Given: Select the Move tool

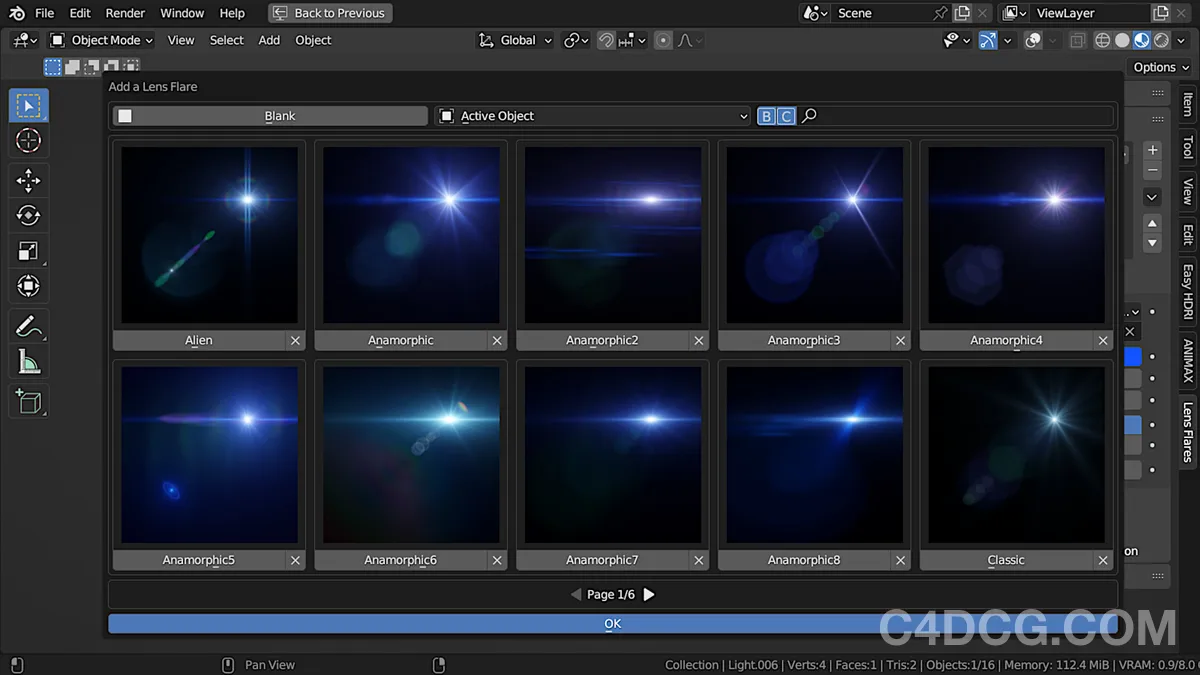Looking at the screenshot, I should (28, 180).
